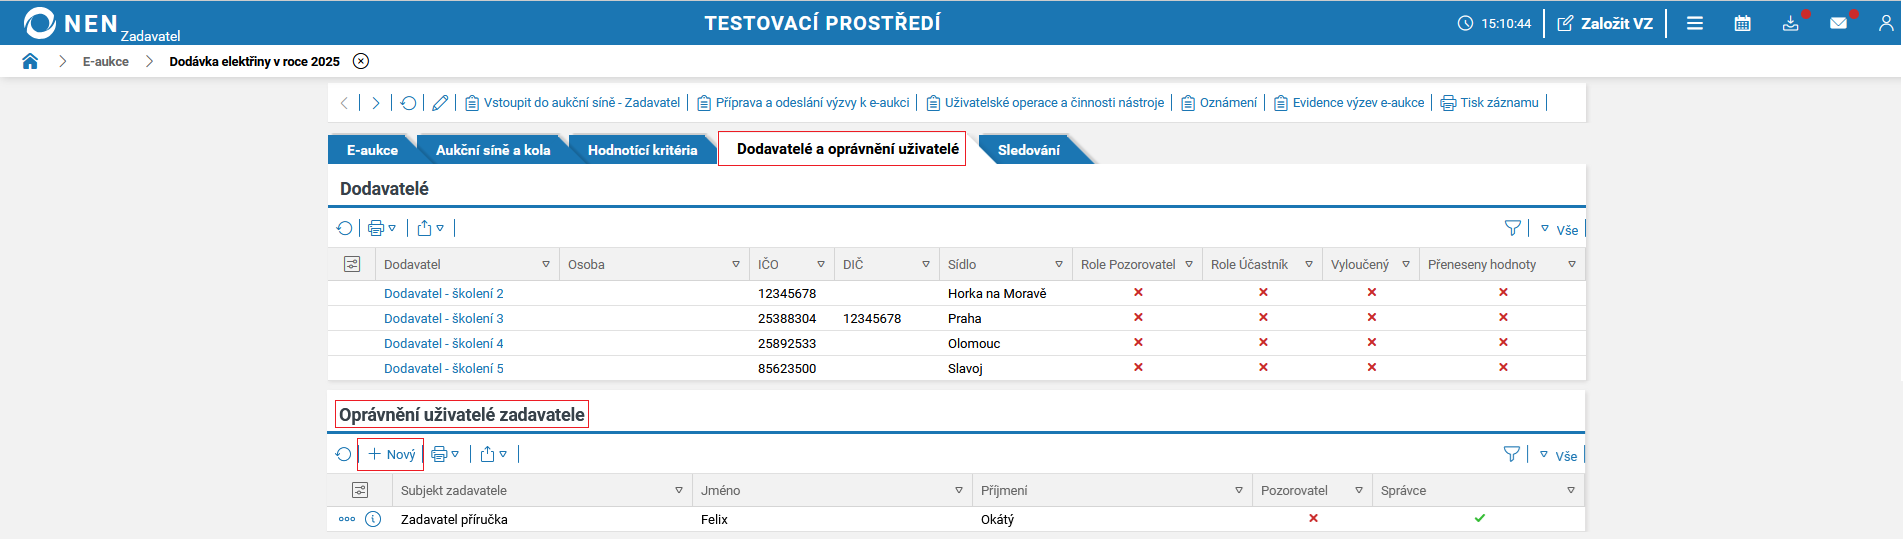
Task: Open Příjmení column filter dropdown
Action: coord(1239,491)
